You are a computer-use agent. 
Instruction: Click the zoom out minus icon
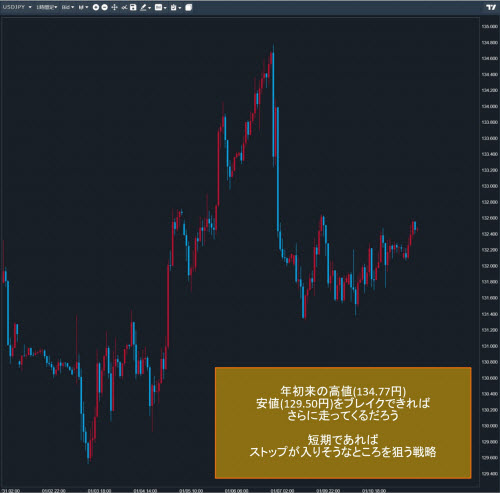[104, 7]
